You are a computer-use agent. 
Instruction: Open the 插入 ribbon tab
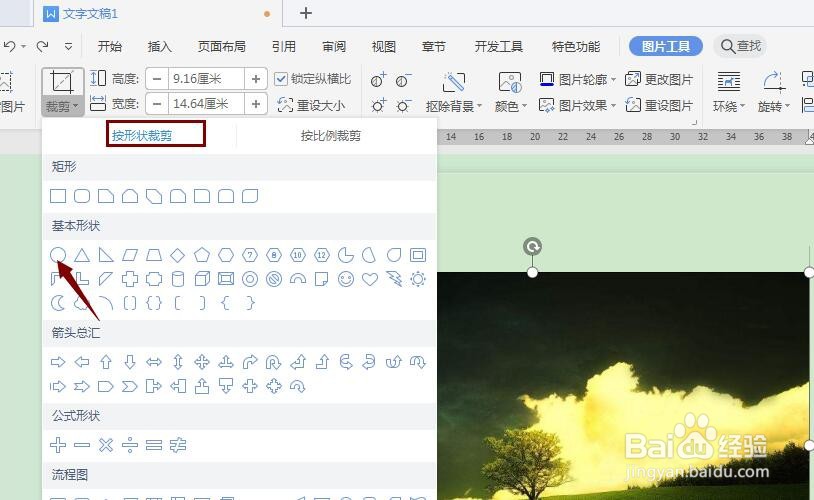pos(159,46)
